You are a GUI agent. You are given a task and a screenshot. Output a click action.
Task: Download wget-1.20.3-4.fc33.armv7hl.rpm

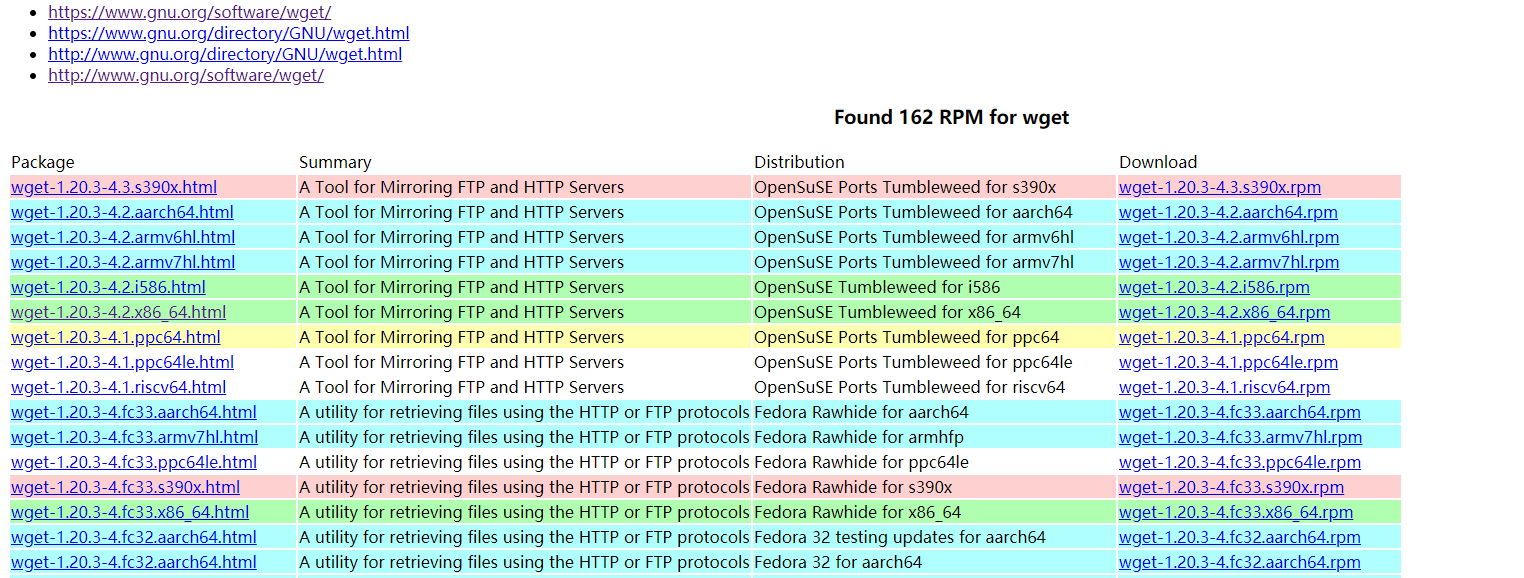click(x=1240, y=437)
